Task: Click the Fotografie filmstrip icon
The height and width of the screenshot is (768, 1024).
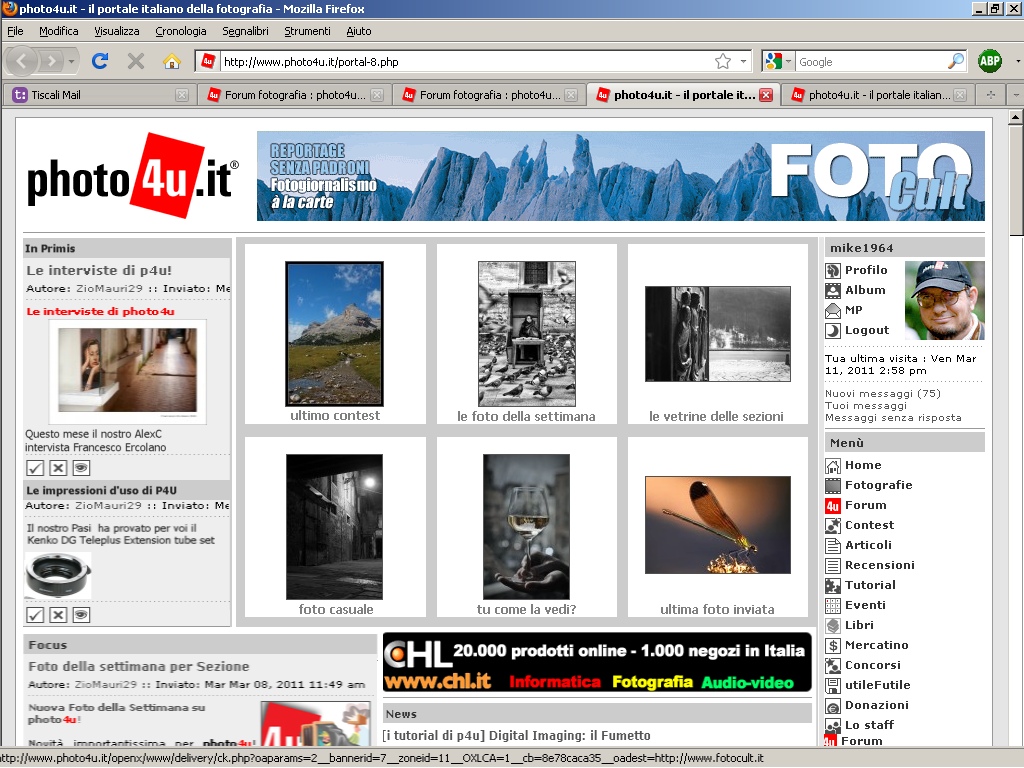Action: pos(833,485)
